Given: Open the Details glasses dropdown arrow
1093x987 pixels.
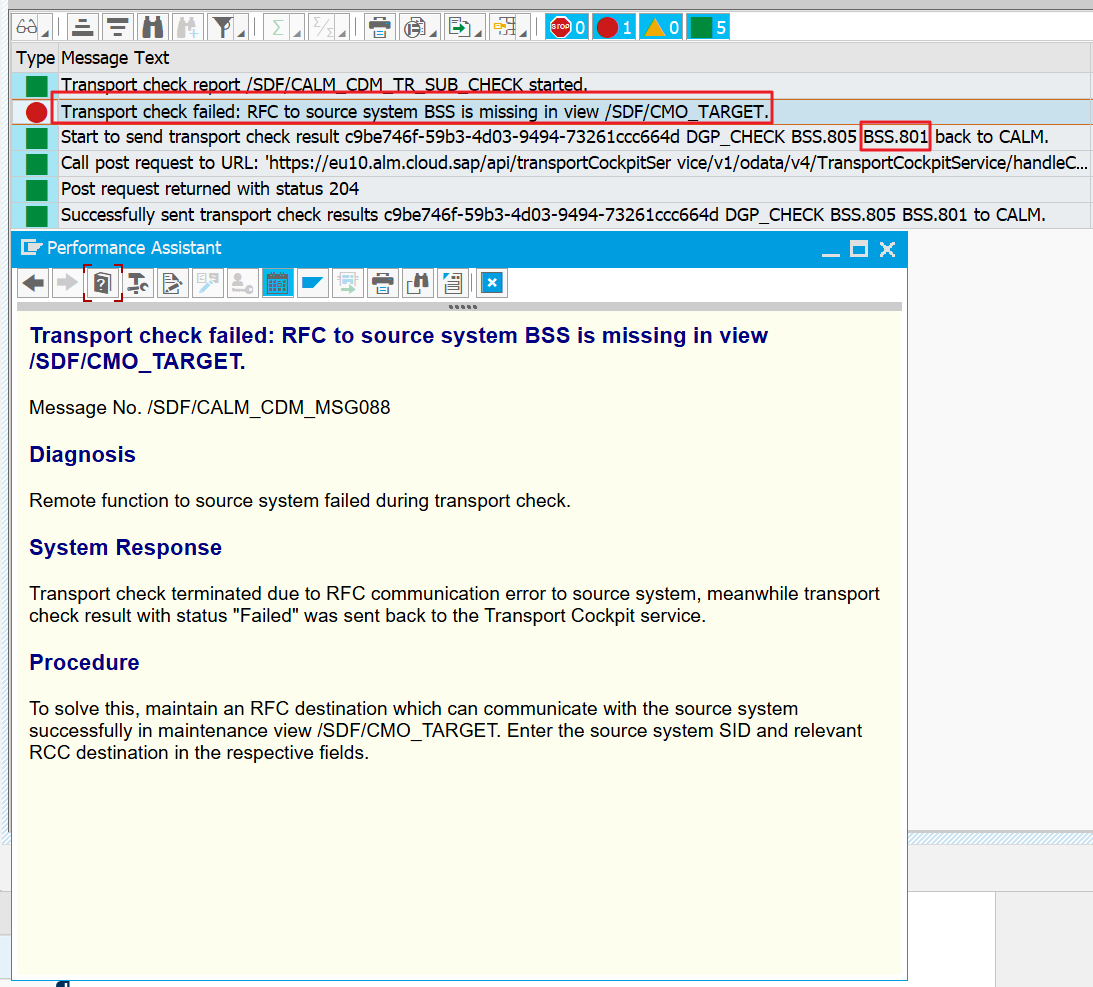Looking at the screenshot, I should point(46,31).
